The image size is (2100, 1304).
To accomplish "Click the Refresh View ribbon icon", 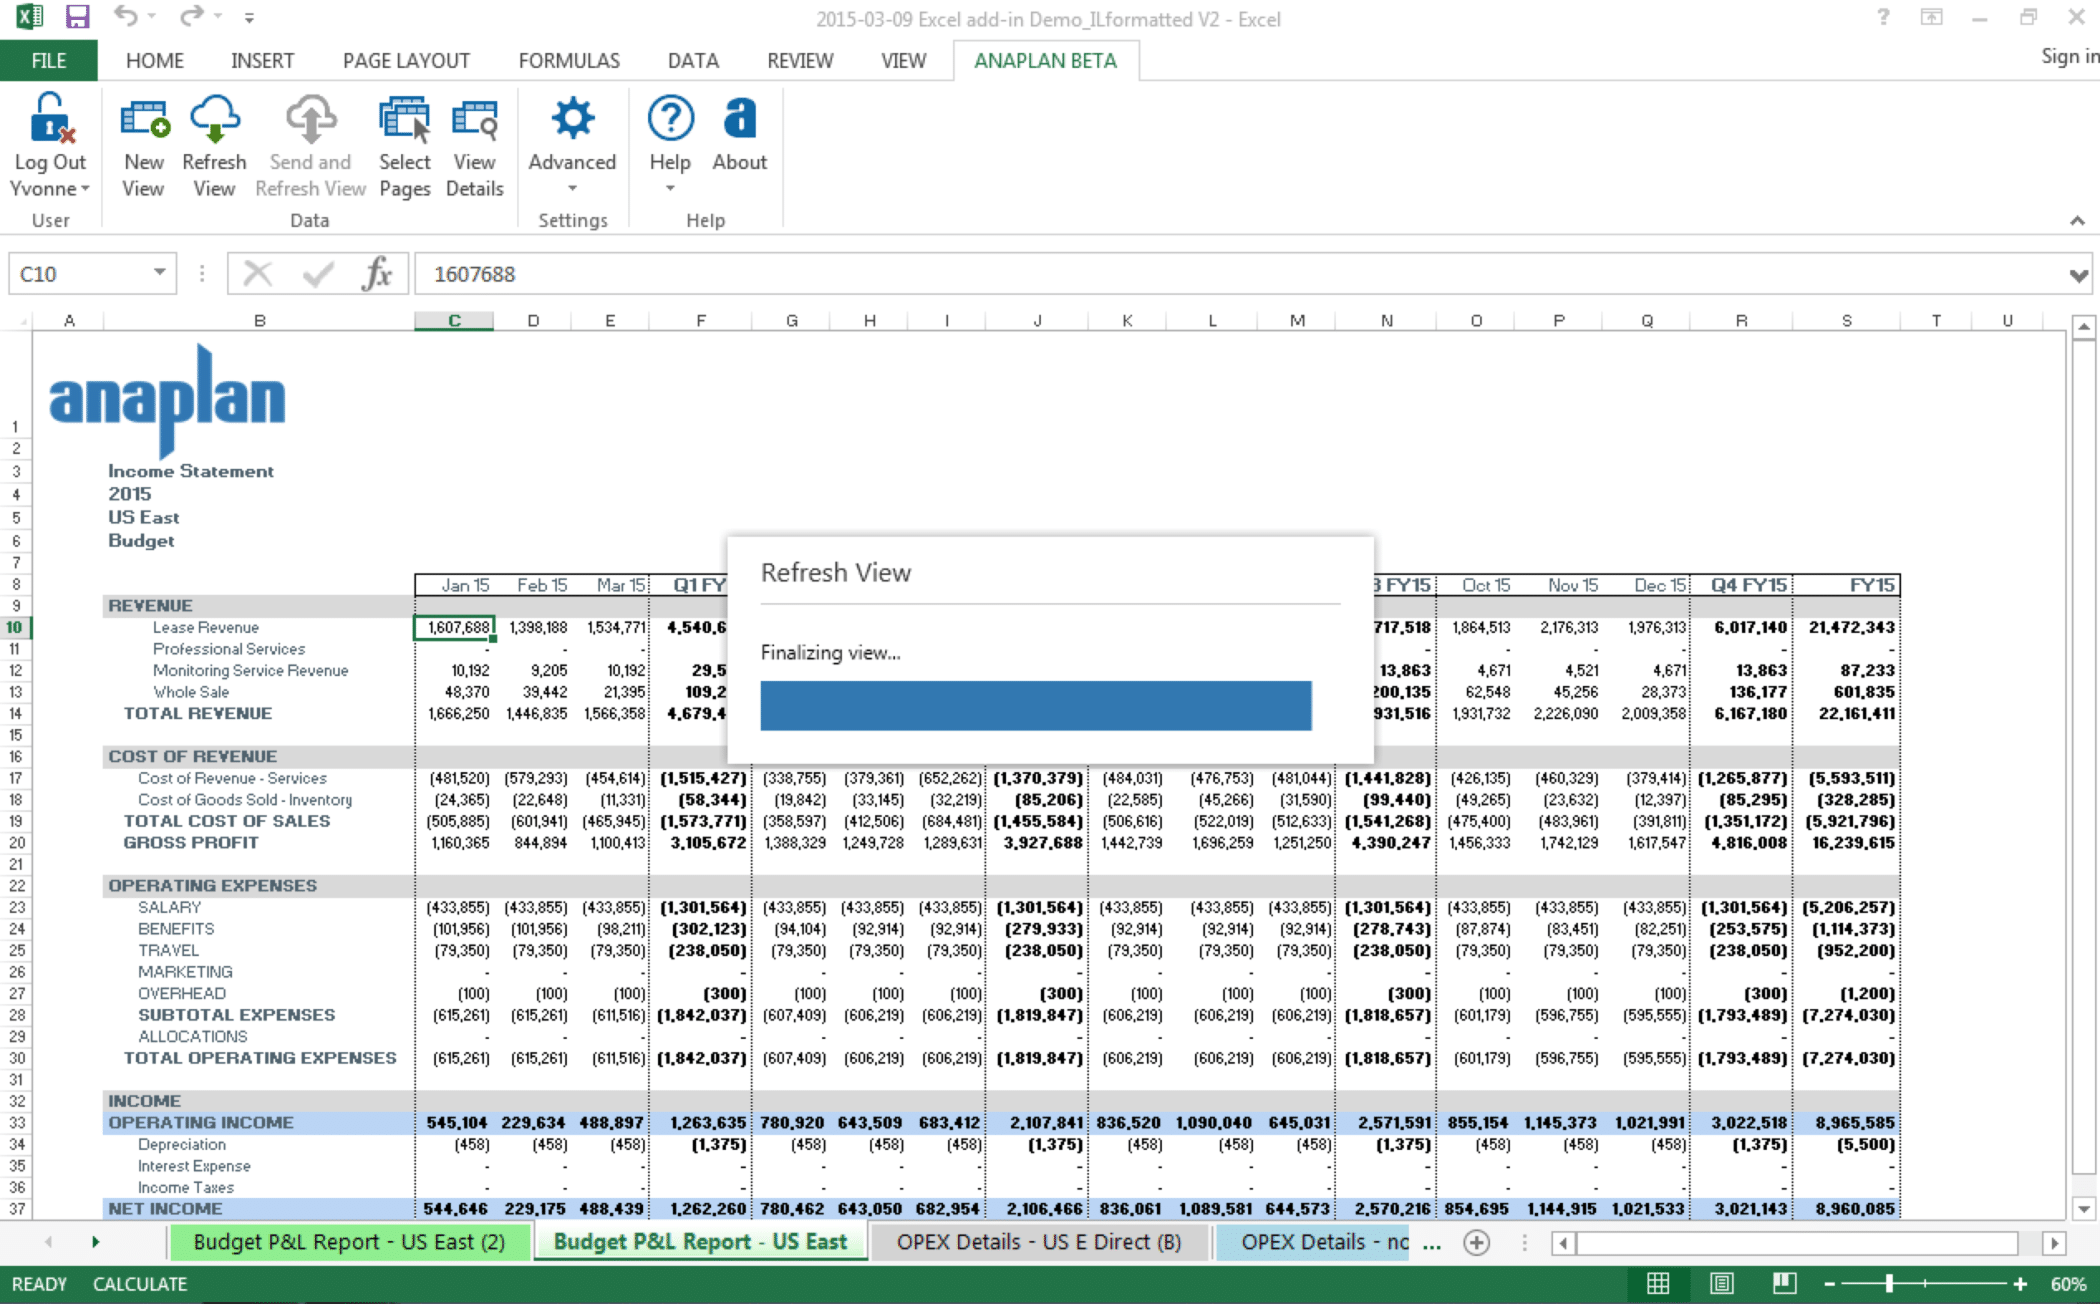I will click(214, 118).
